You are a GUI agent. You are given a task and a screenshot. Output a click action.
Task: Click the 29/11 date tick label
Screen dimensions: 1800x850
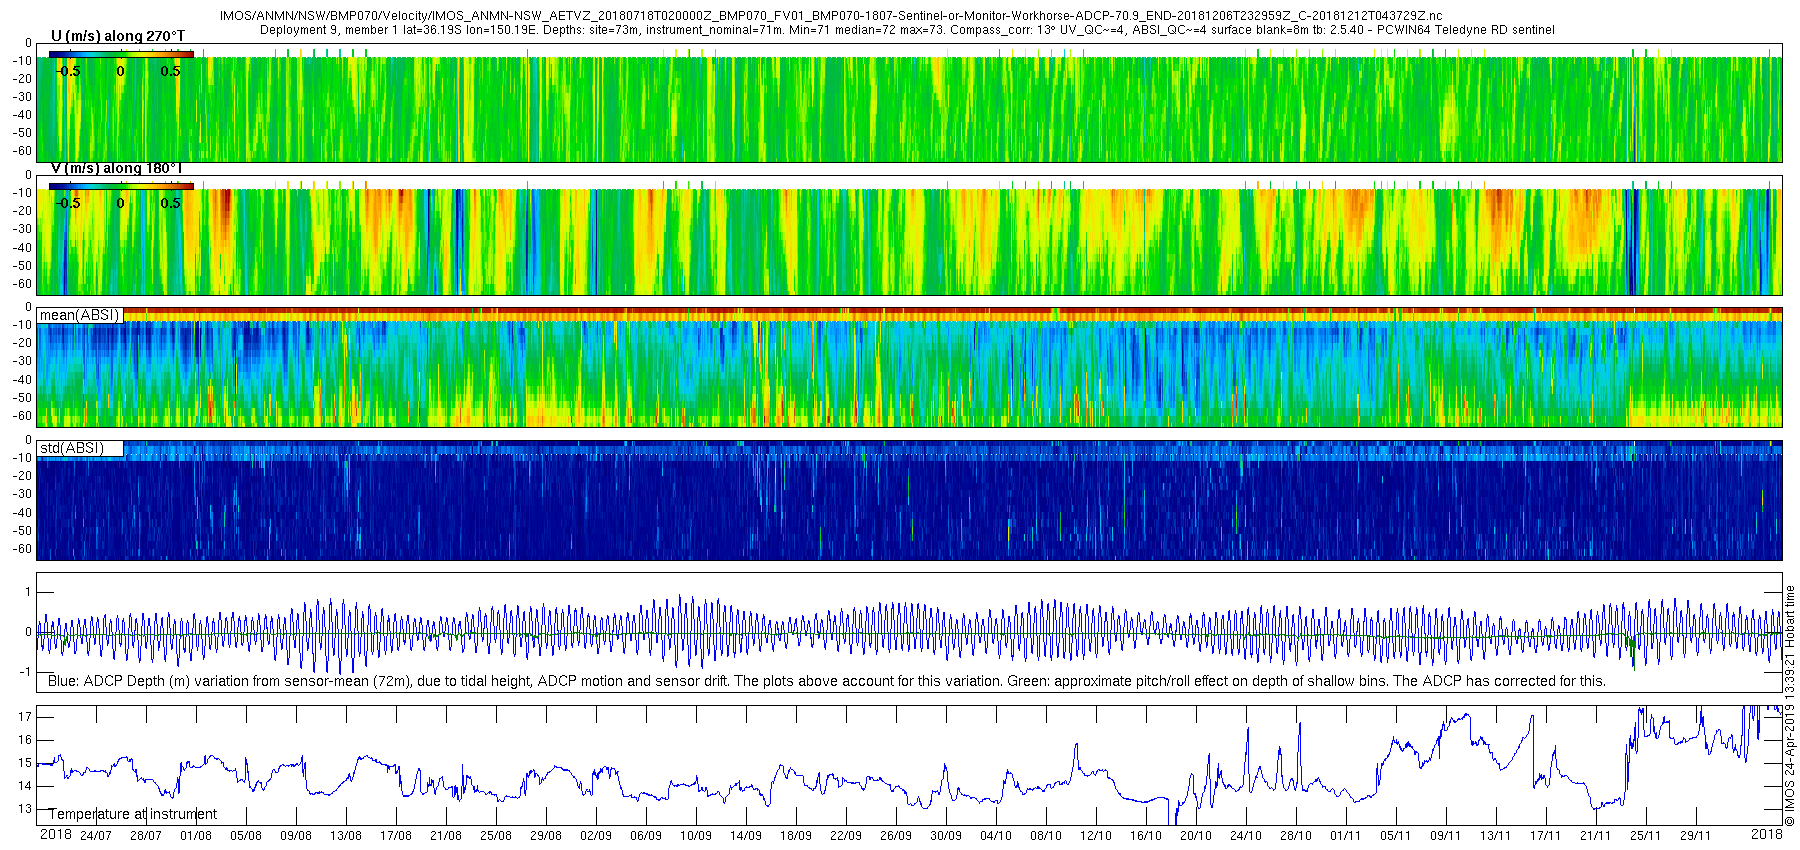1696,835
